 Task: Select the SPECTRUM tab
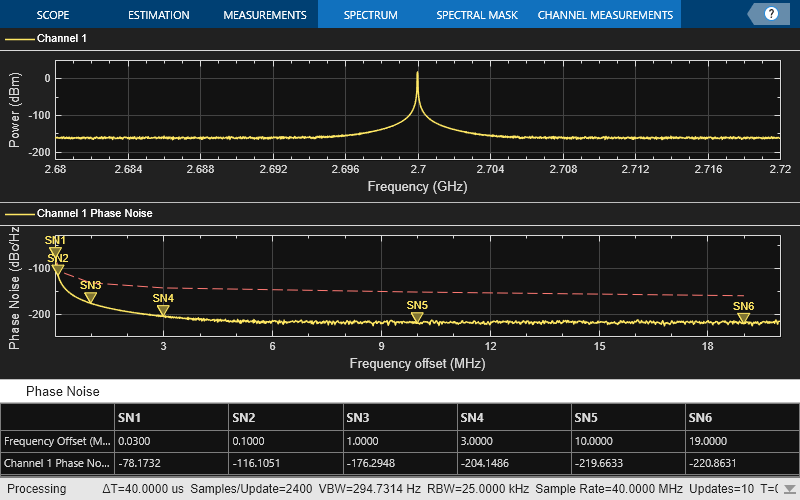(x=370, y=15)
